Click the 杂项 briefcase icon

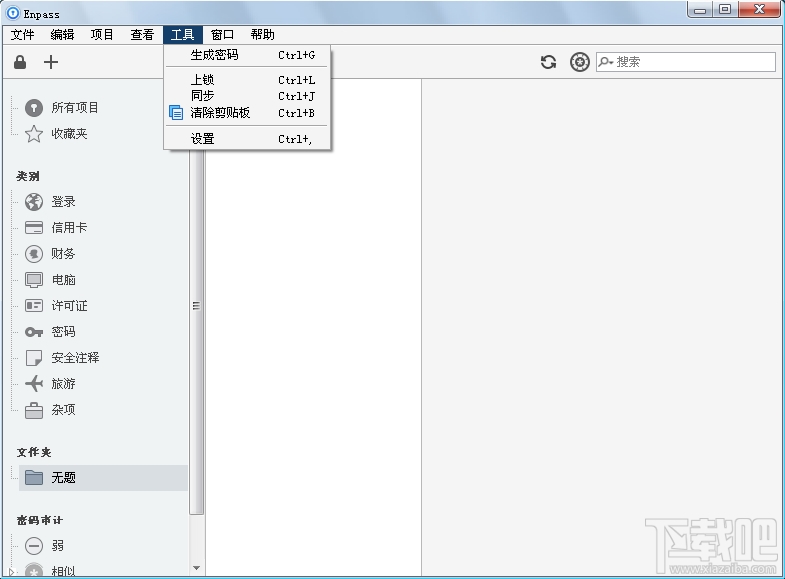[x=34, y=410]
